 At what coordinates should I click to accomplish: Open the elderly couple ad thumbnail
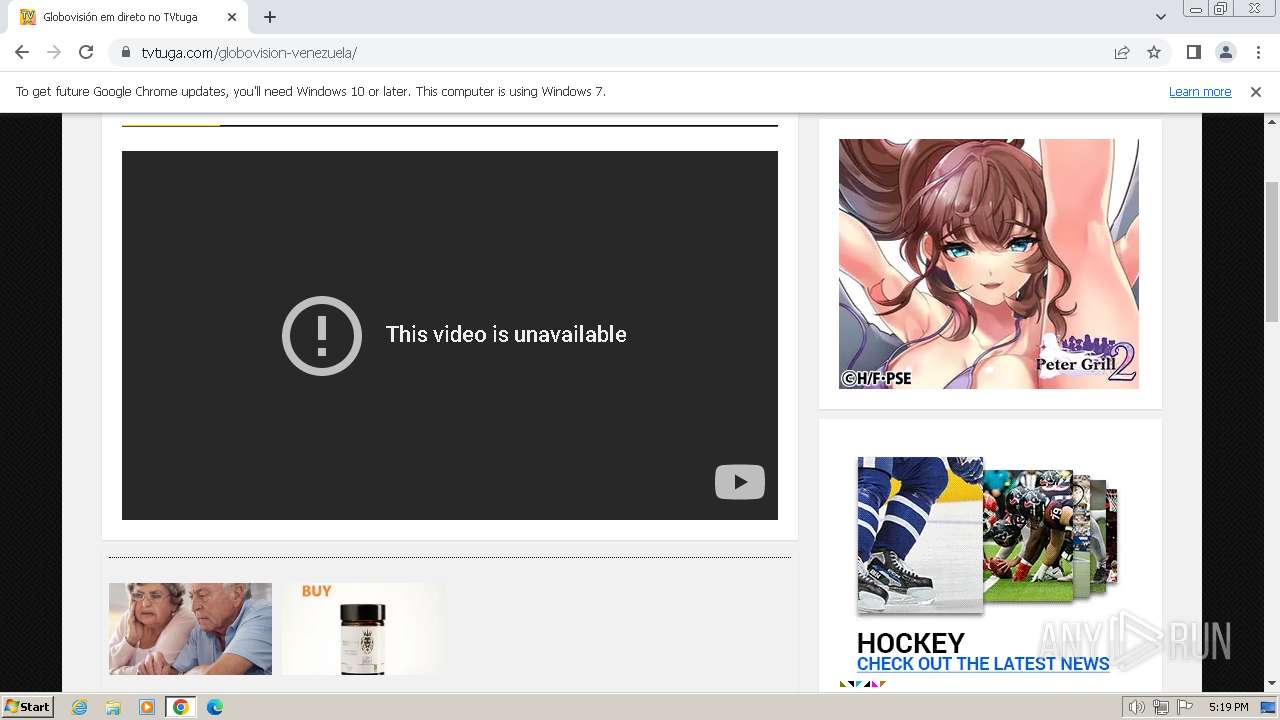(x=190, y=629)
